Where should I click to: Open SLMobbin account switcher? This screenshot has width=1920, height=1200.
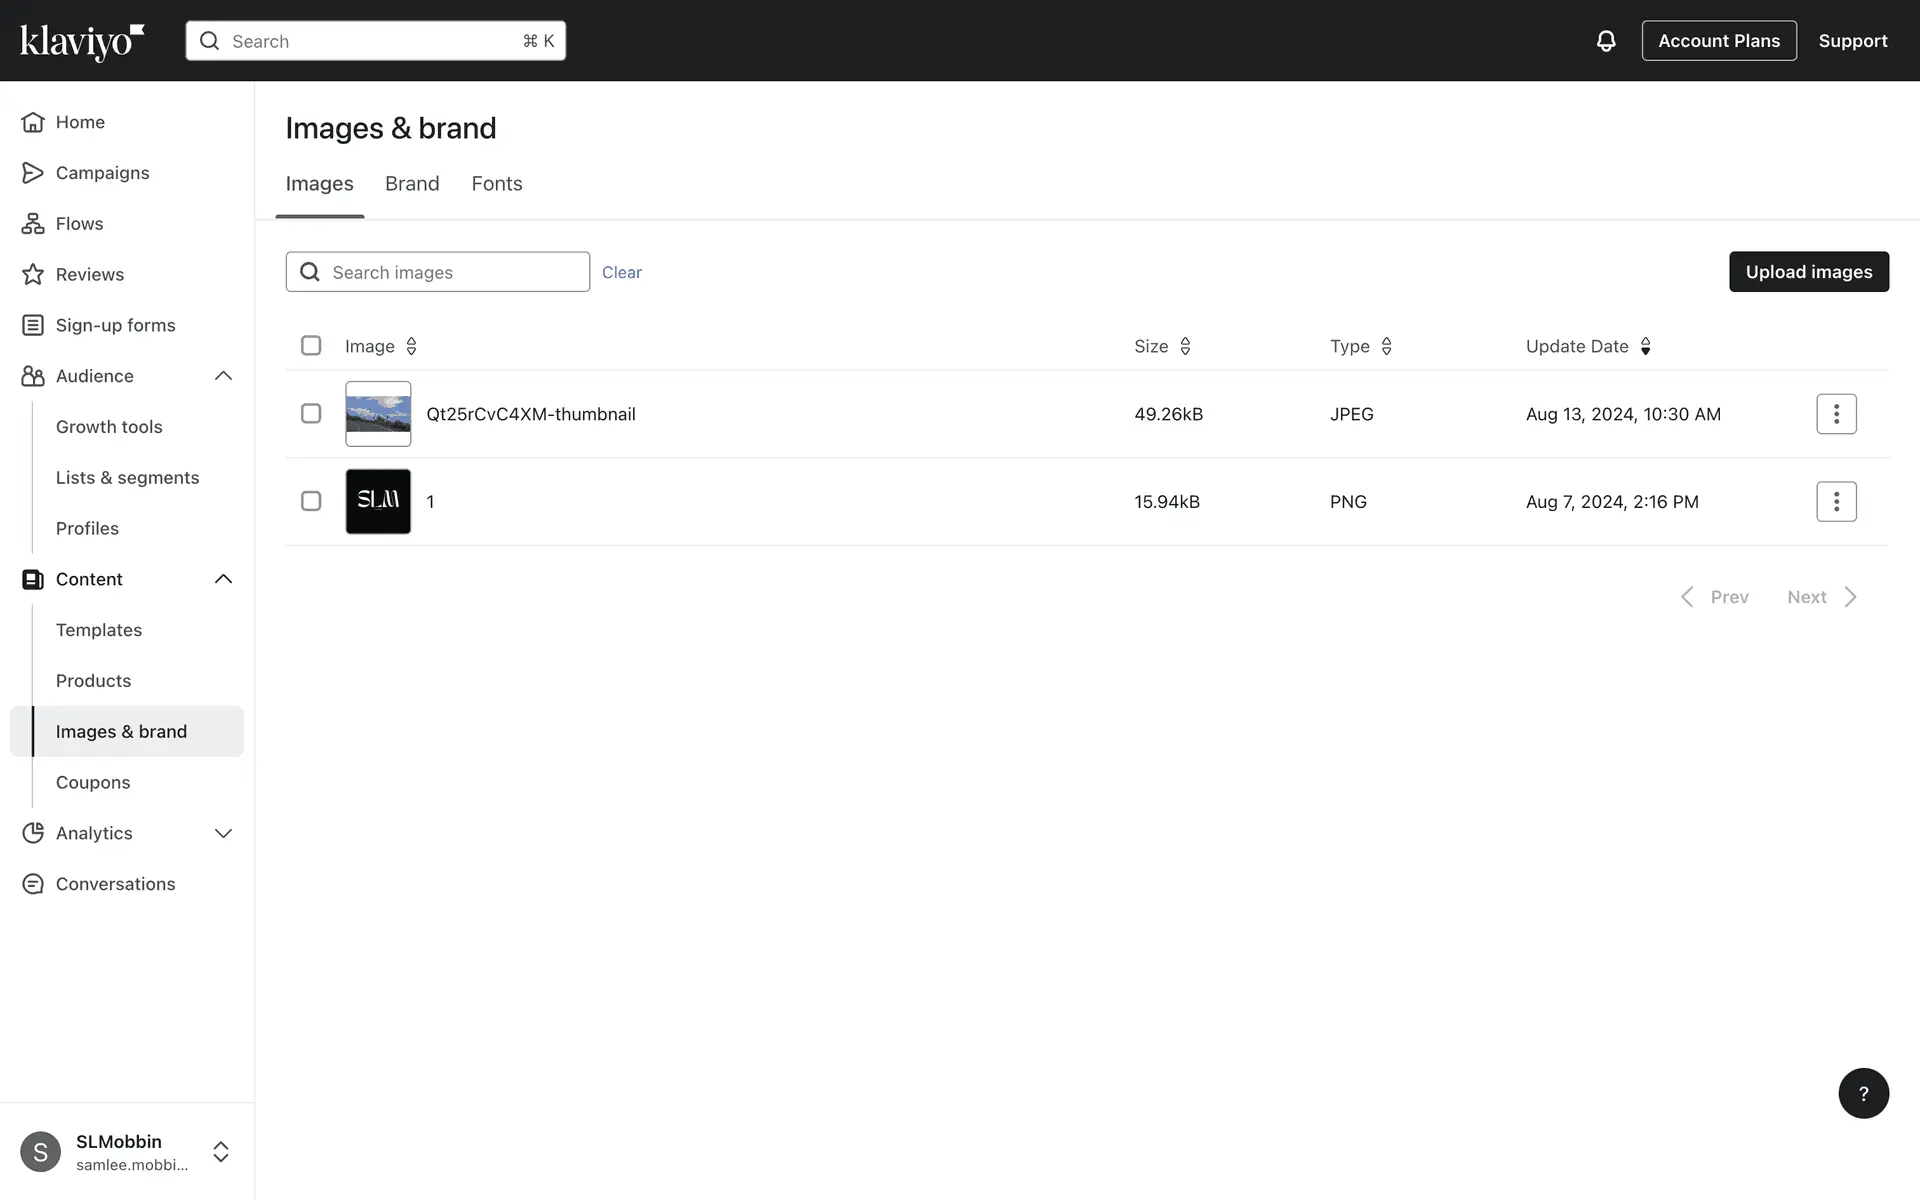pos(221,1152)
